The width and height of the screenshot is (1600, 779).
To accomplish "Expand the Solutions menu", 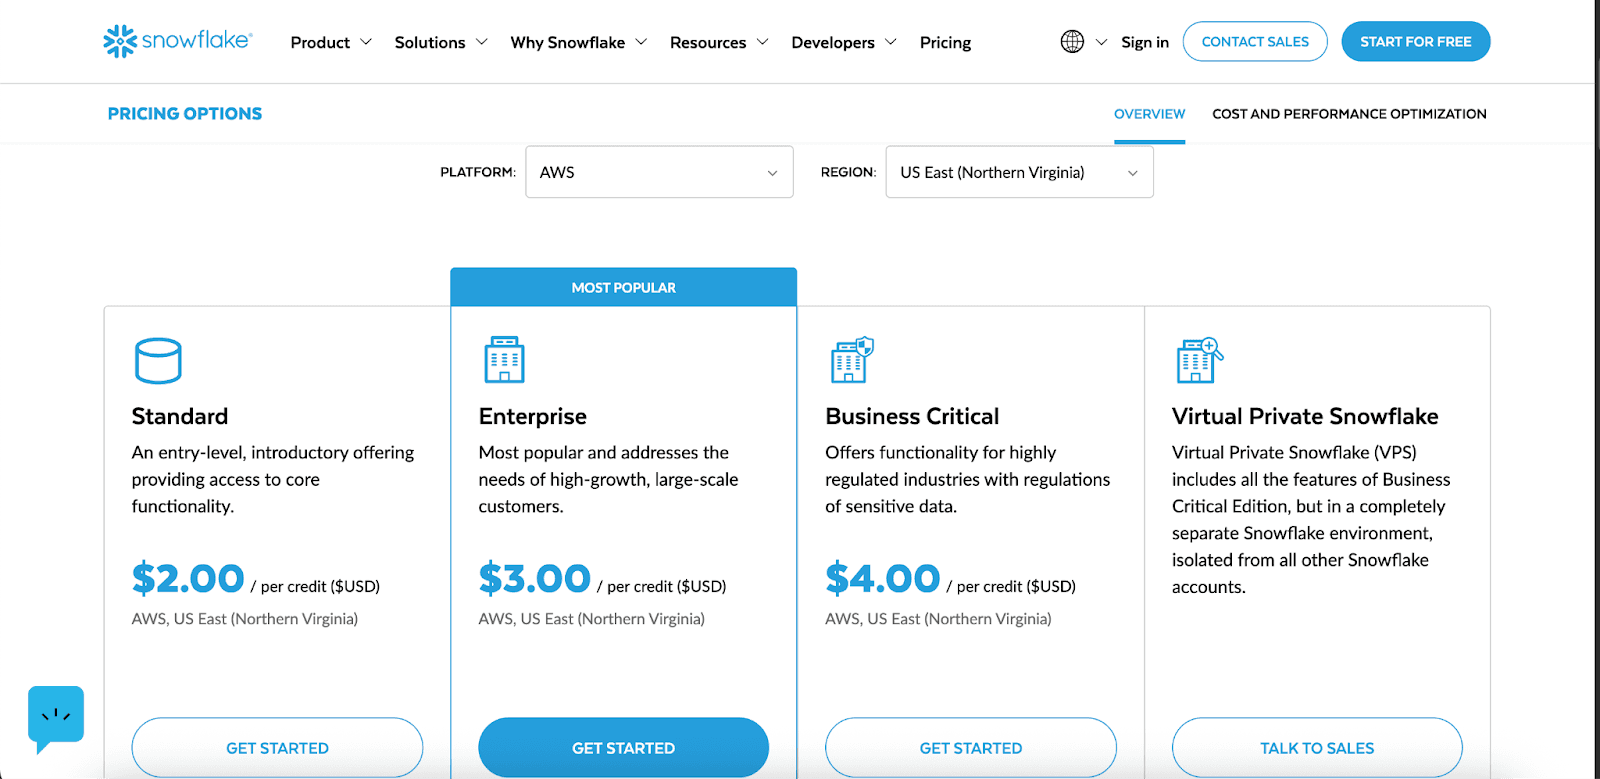I will 441,42.
